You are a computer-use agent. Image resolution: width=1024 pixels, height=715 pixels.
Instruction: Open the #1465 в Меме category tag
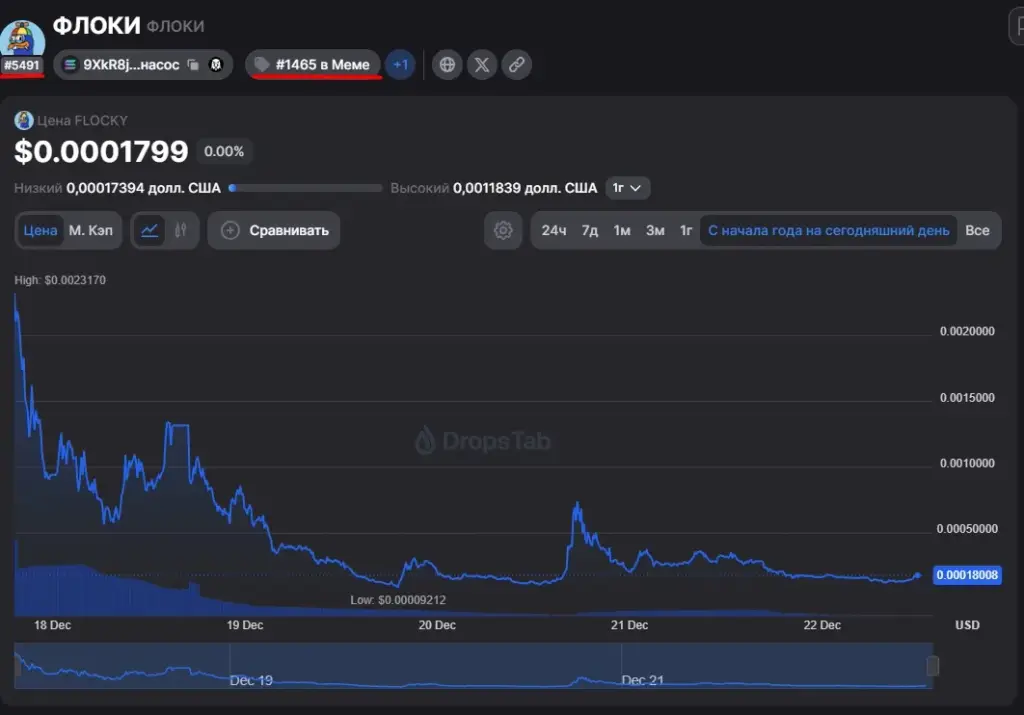point(313,65)
